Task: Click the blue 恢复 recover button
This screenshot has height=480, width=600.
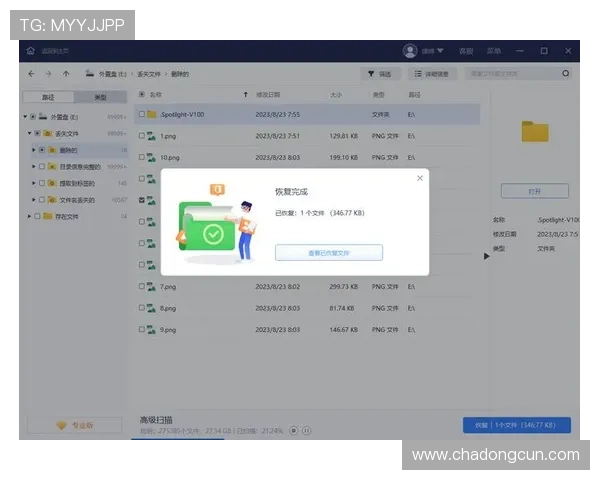Action: [517, 425]
